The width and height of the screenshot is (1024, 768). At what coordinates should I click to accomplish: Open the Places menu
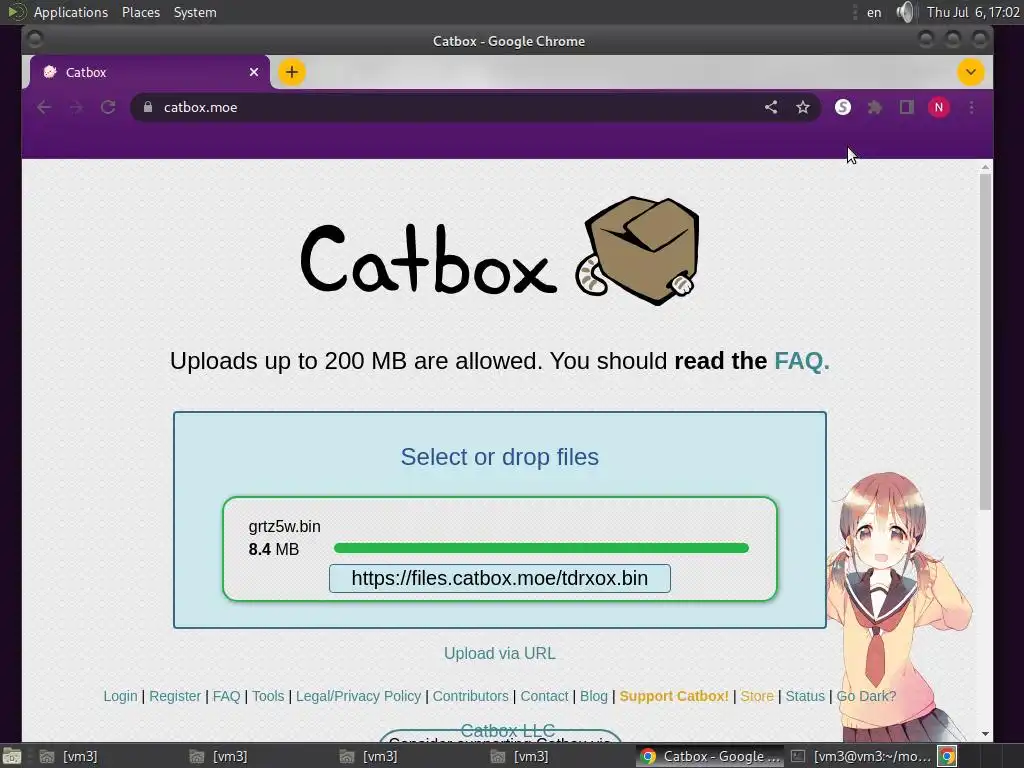pos(141,12)
